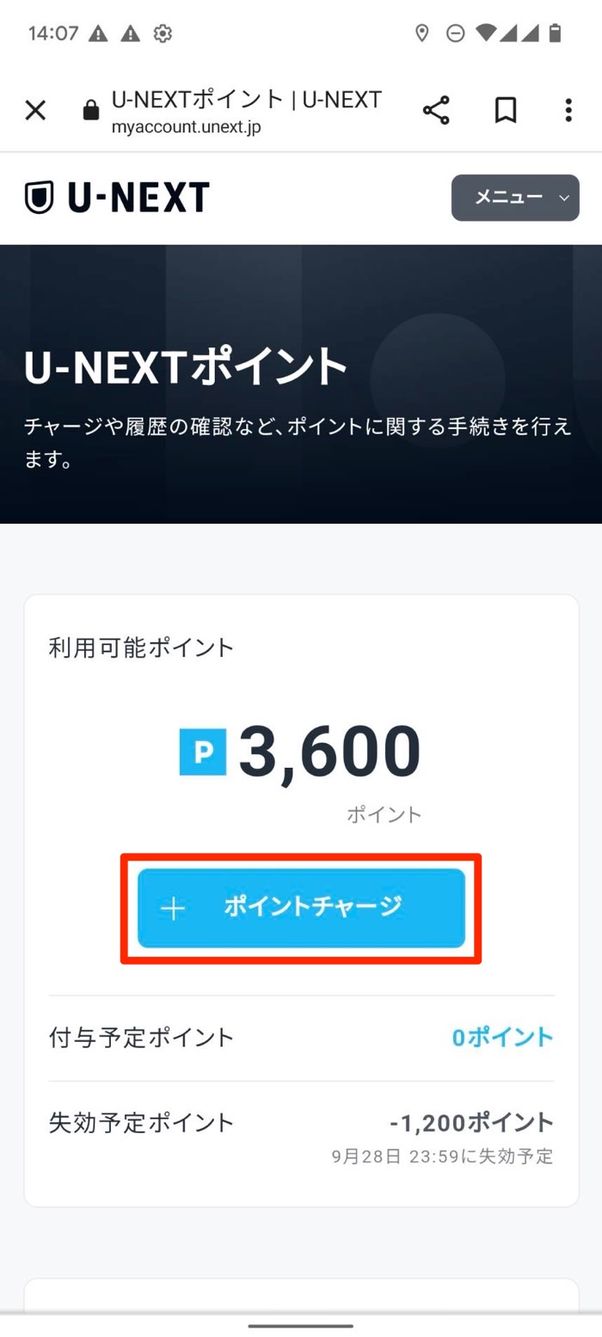Tap the warning triangle in the status bar
The image size is (602, 1337).
click(96, 33)
